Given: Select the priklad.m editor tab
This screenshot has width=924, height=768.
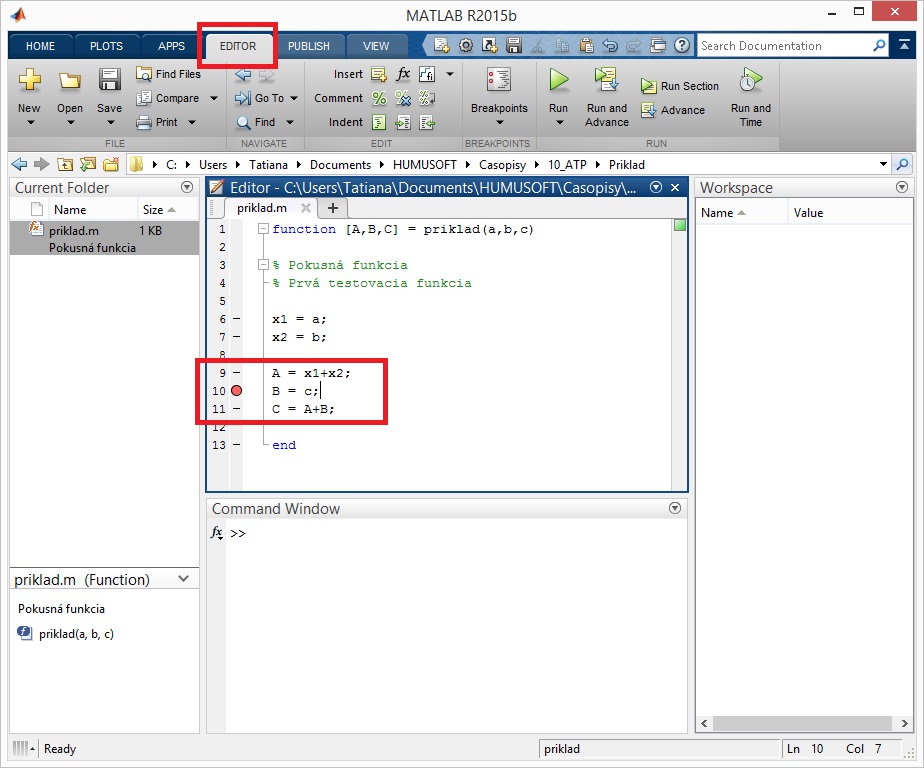Looking at the screenshot, I should coord(262,208).
